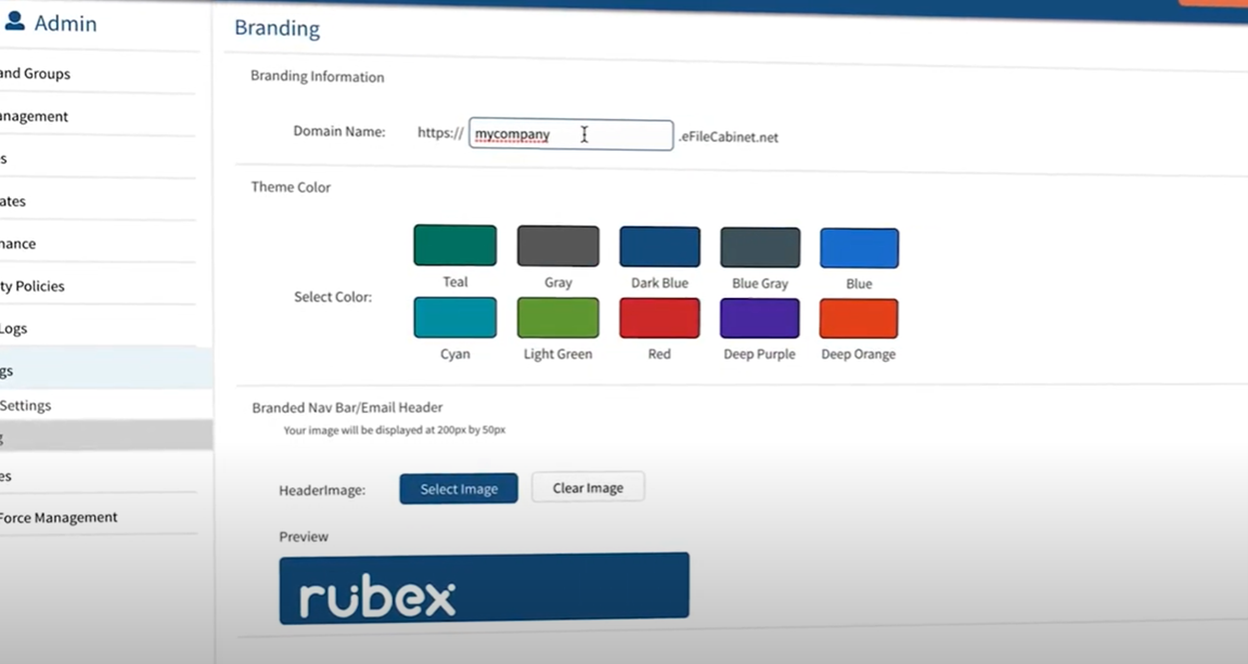Image resolution: width=1248 pixels, height=664 pixels.
Task: Click the 'Branding Information' section label
Action: coord(317,77)
